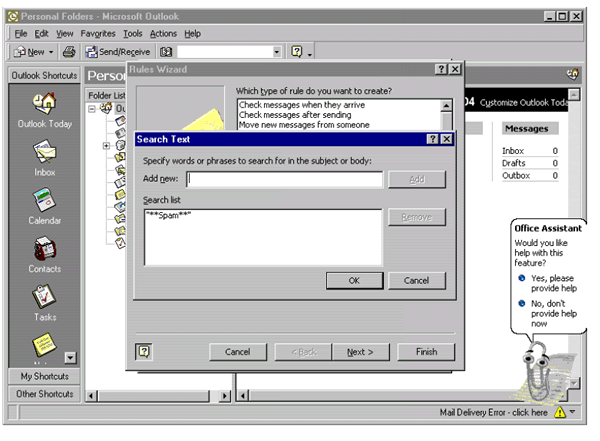Click the Office Assistant help toolbar icon

pos(297,51)
